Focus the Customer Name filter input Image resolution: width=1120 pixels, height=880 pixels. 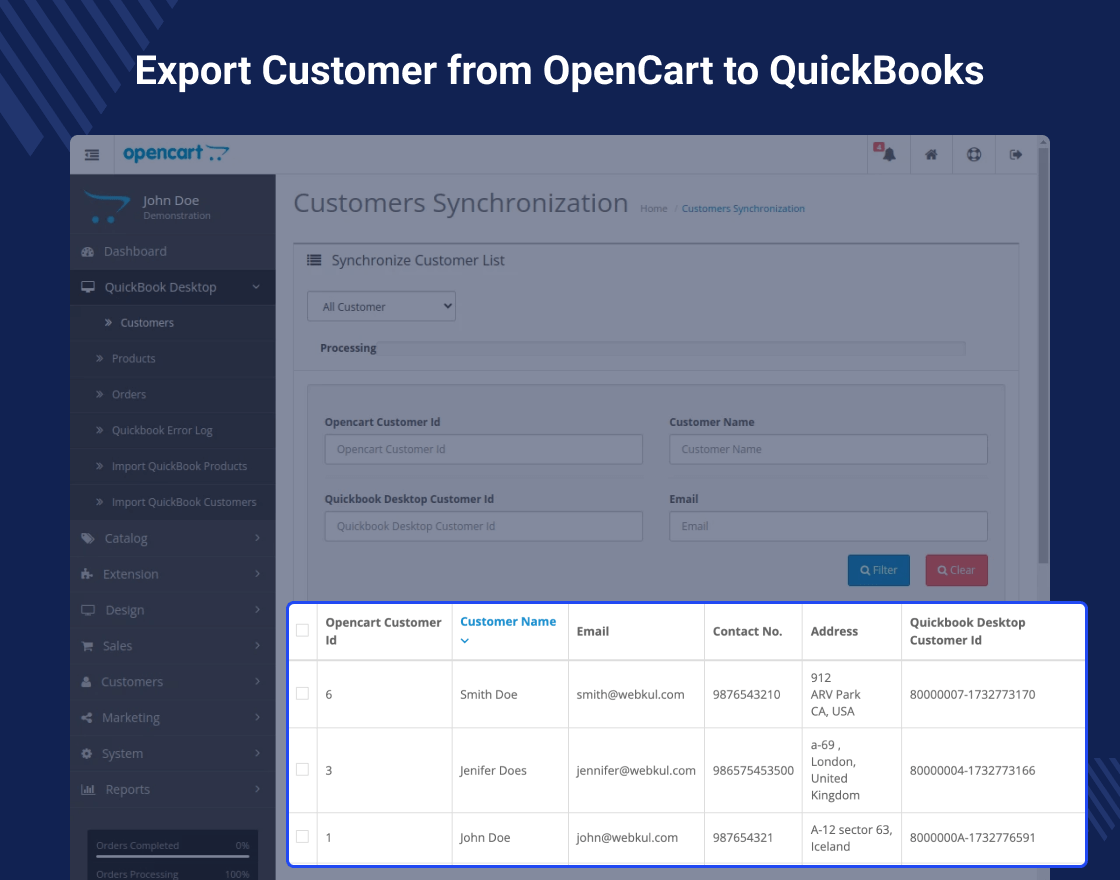[829, 449]
